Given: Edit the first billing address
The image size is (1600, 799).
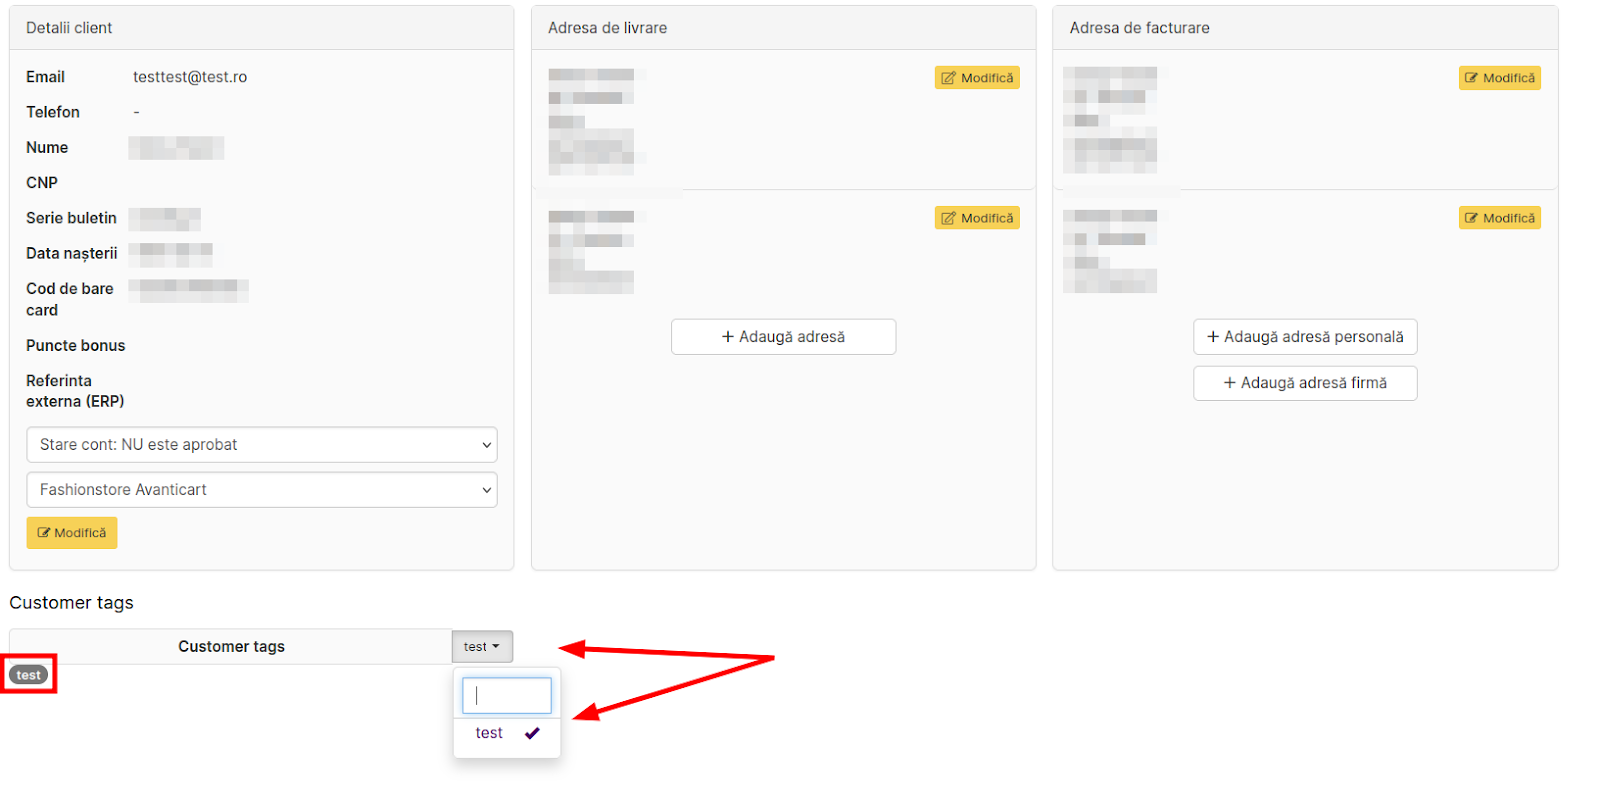Looking at the screenshot, I should click(x=1498, y=78).
